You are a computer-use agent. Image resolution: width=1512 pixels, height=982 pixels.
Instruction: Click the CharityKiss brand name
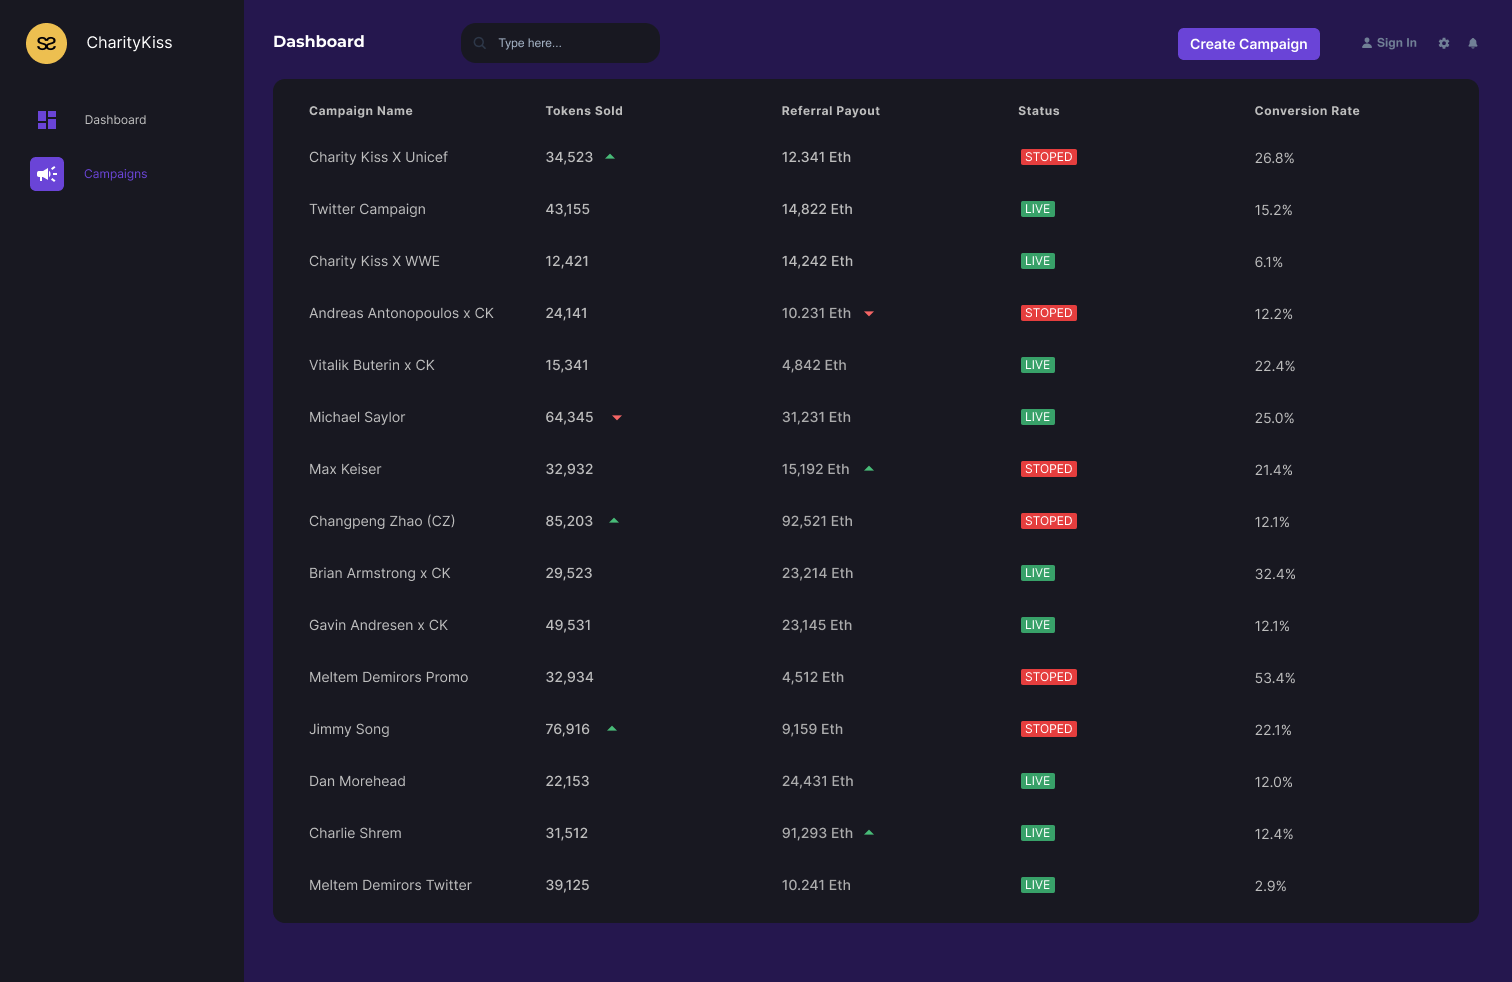pos(129,42)
